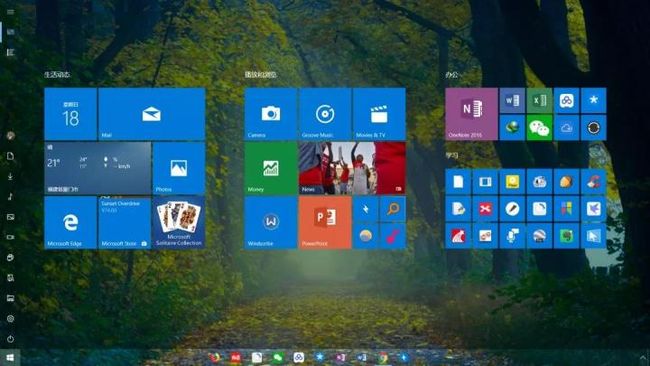The height and width of the screenshot is (366, 650).
Task: Open the black circle small tile
Action: point(594,128)
